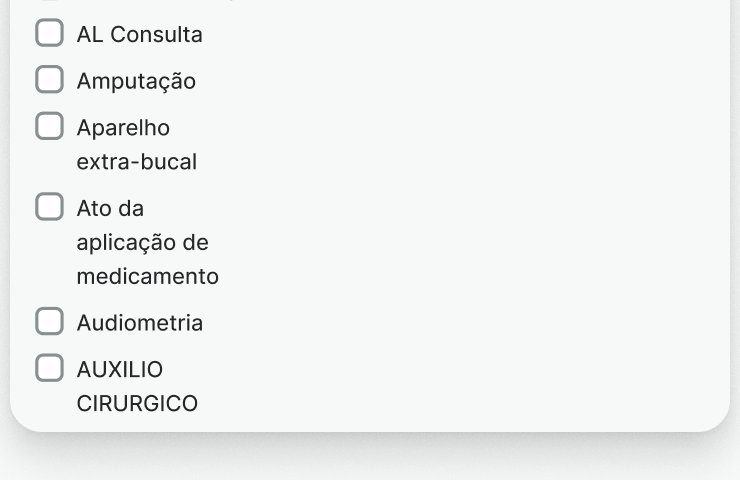This screenshot has height=480, width=740.
Task: Click the "Audiometria" label text
Action: coord(139,323)
